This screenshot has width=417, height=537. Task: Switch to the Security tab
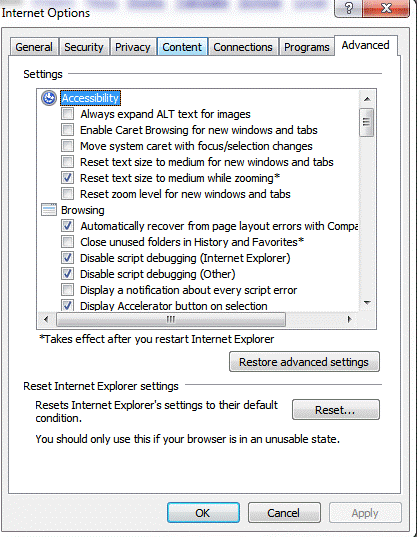click(84, 47)
